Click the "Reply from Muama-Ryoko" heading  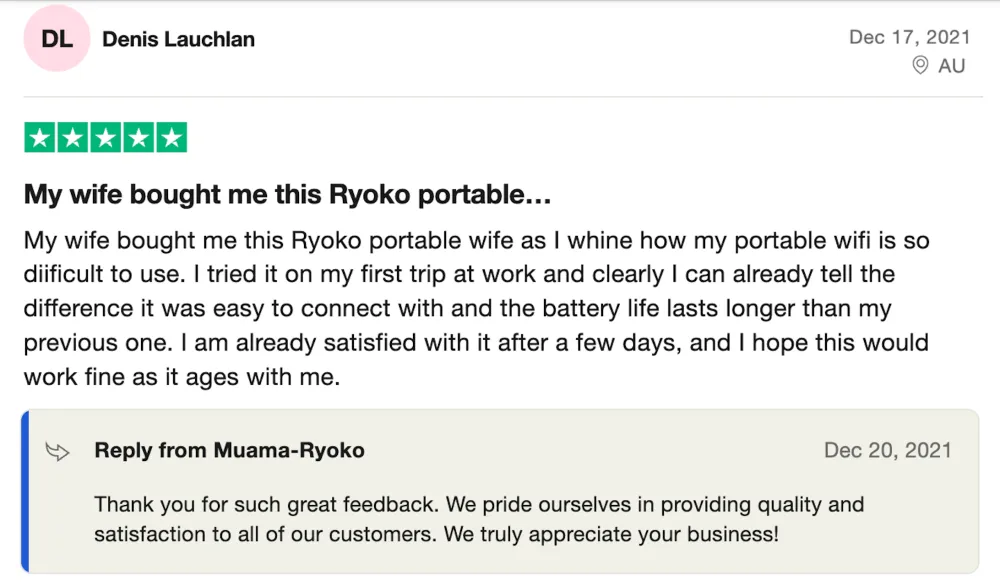229,450
